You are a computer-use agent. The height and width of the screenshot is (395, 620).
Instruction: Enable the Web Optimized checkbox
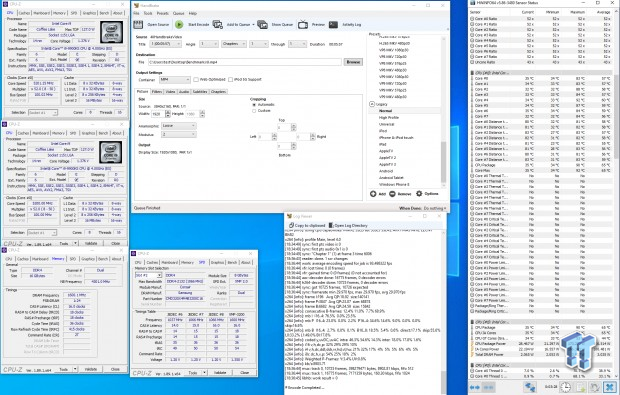(x=196, y=79)
